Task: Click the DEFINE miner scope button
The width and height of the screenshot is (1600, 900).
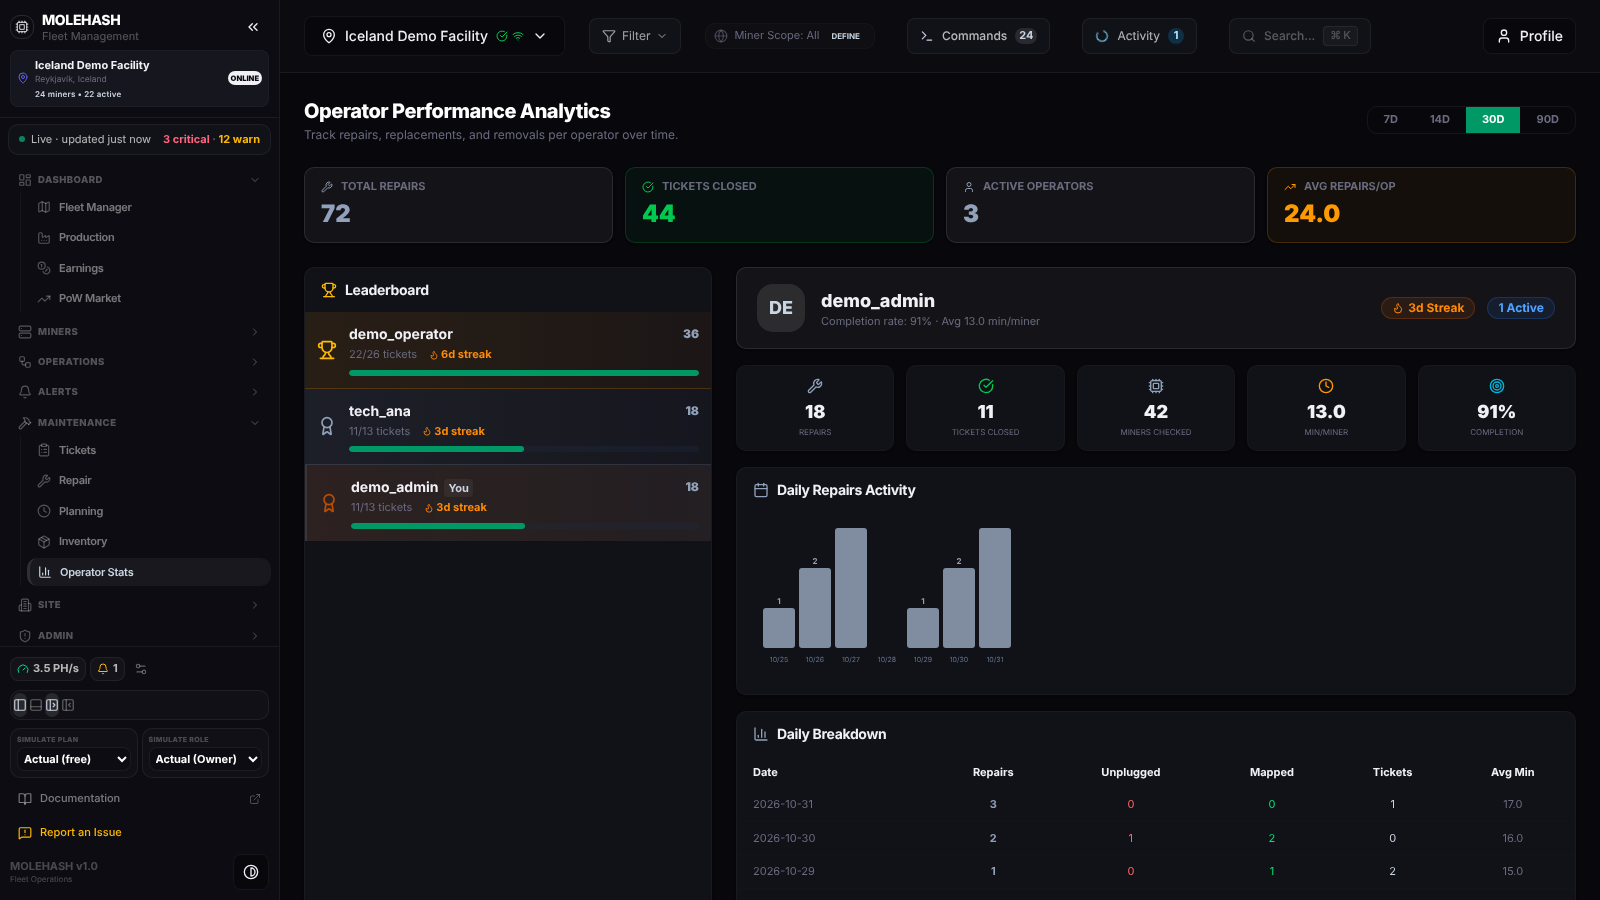Action: click(x=846, y=36)
